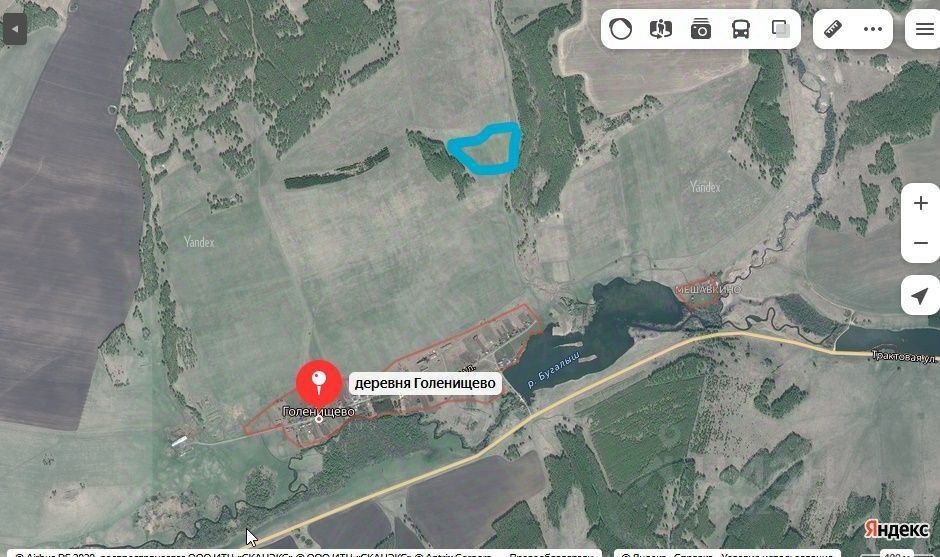
Task: Zoom in with plus button
Action: 921,203
